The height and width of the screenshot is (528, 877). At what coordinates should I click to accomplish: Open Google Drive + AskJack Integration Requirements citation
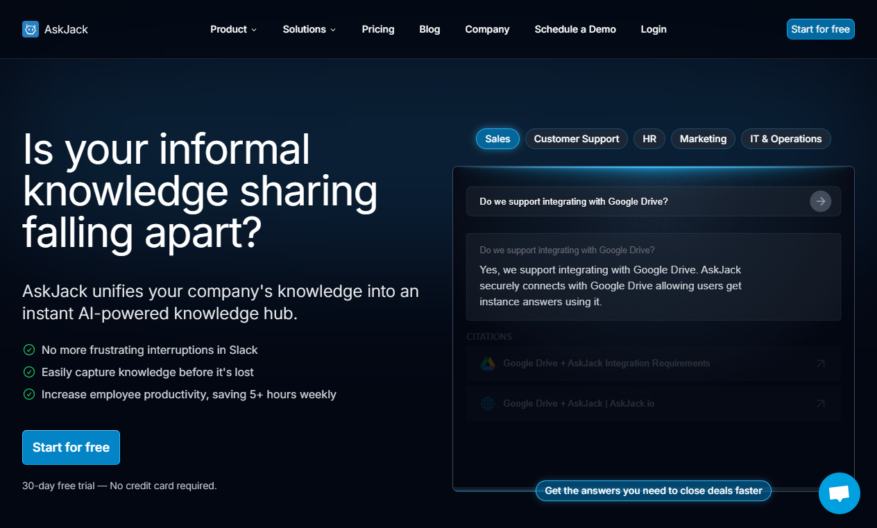coord(653,364)
